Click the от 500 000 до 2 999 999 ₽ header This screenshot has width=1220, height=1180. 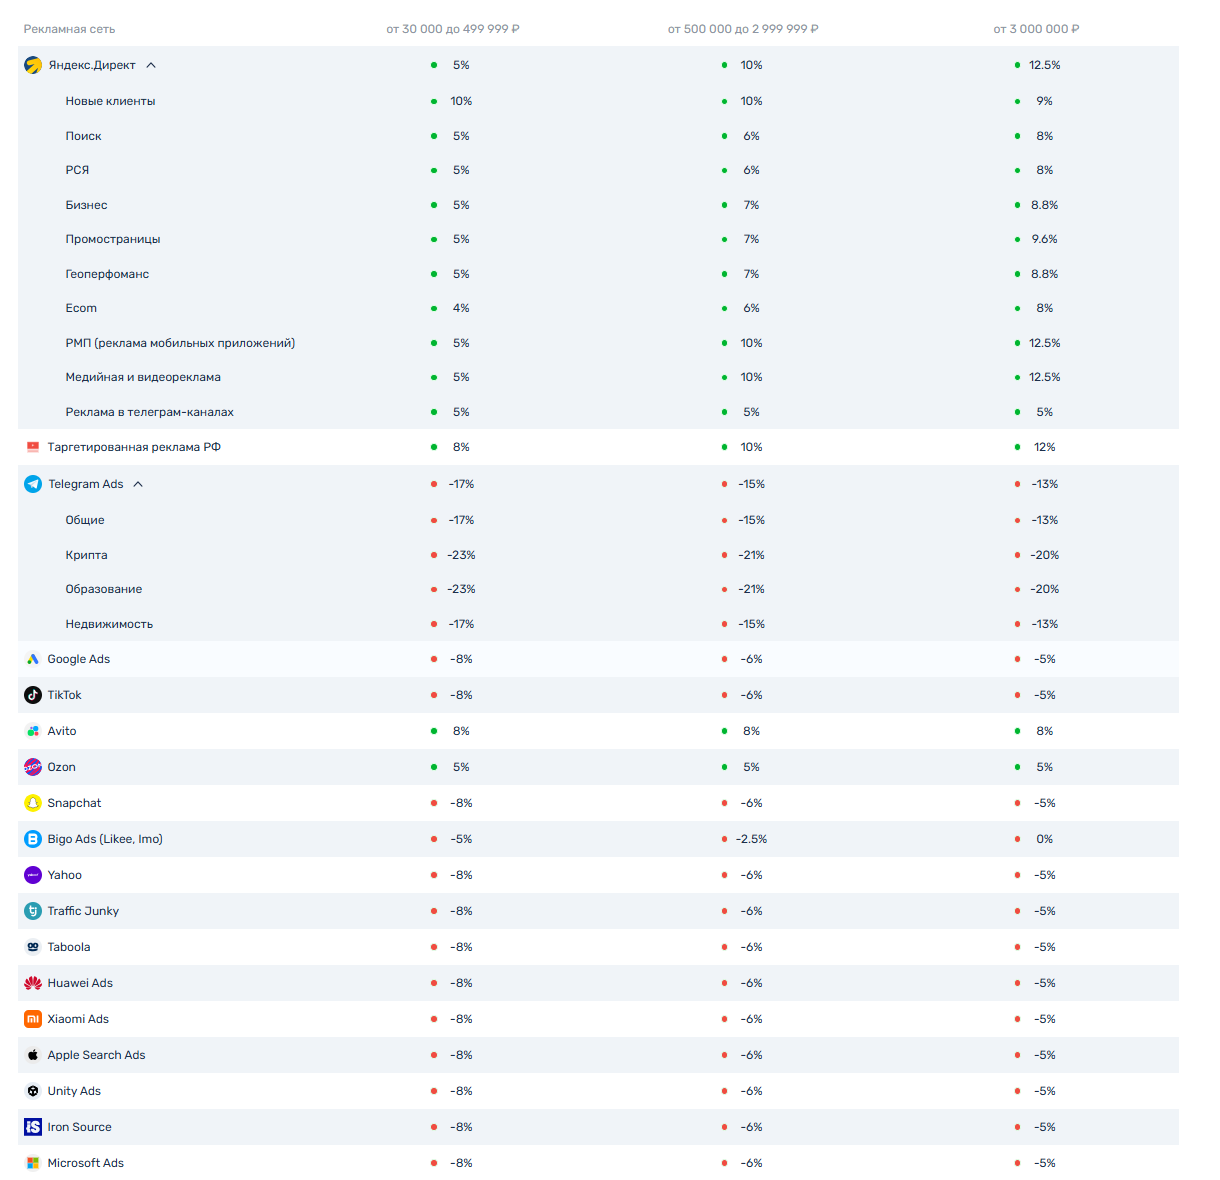pos(743,29)
